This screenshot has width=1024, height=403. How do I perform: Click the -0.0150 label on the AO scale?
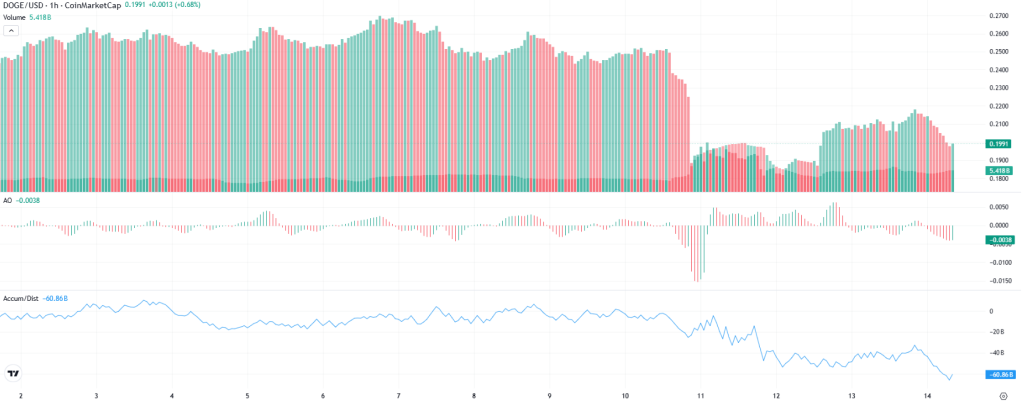coord(1000,281)
